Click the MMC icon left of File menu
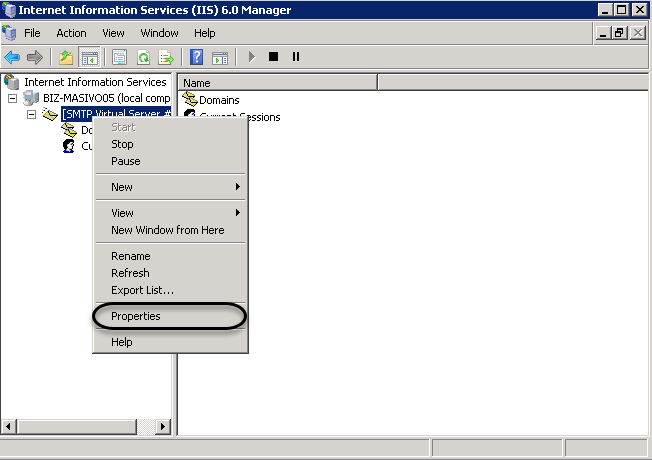 coord(9,33)
